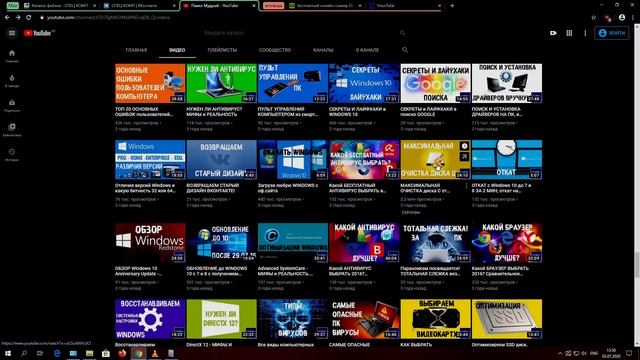The image size is (640, 360).
Task: Open НУЖЕН ЛИ АНТИВИРУС video thumbnail
Action: [x=221, y=83]
